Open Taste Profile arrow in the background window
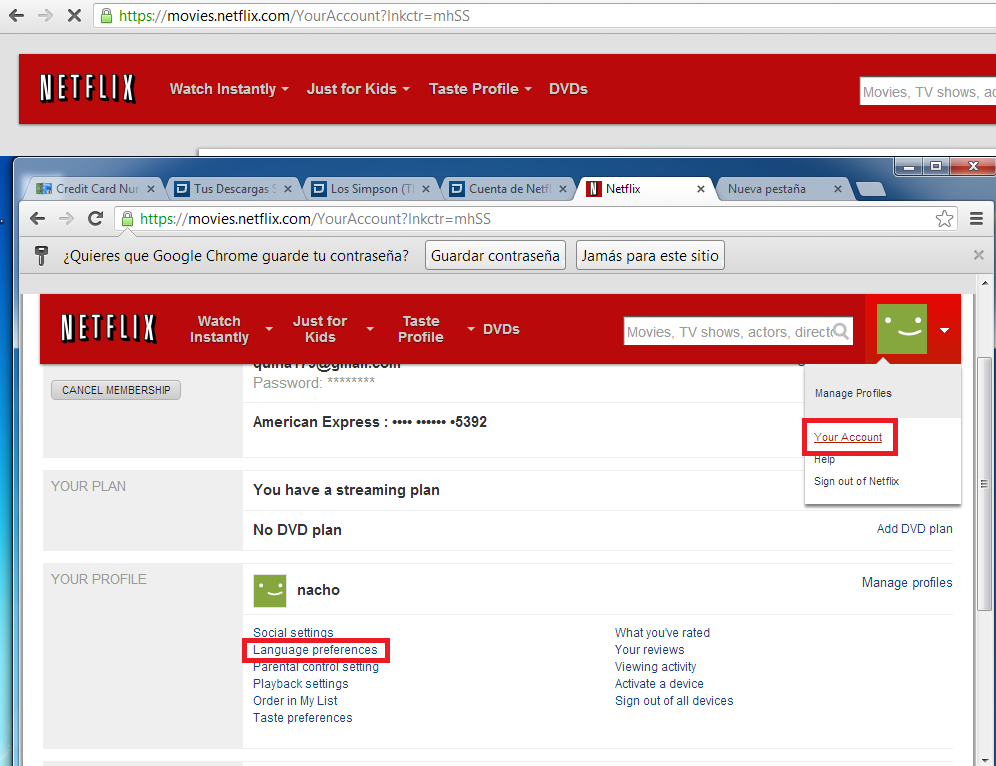Viewport: 996px width, 766px height. coord(528,89)
